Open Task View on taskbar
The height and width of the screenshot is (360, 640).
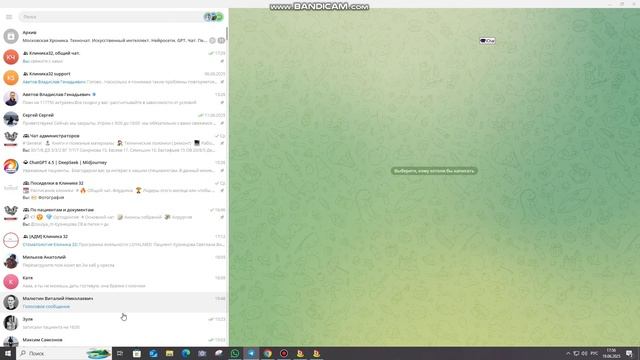click(120, 353)
